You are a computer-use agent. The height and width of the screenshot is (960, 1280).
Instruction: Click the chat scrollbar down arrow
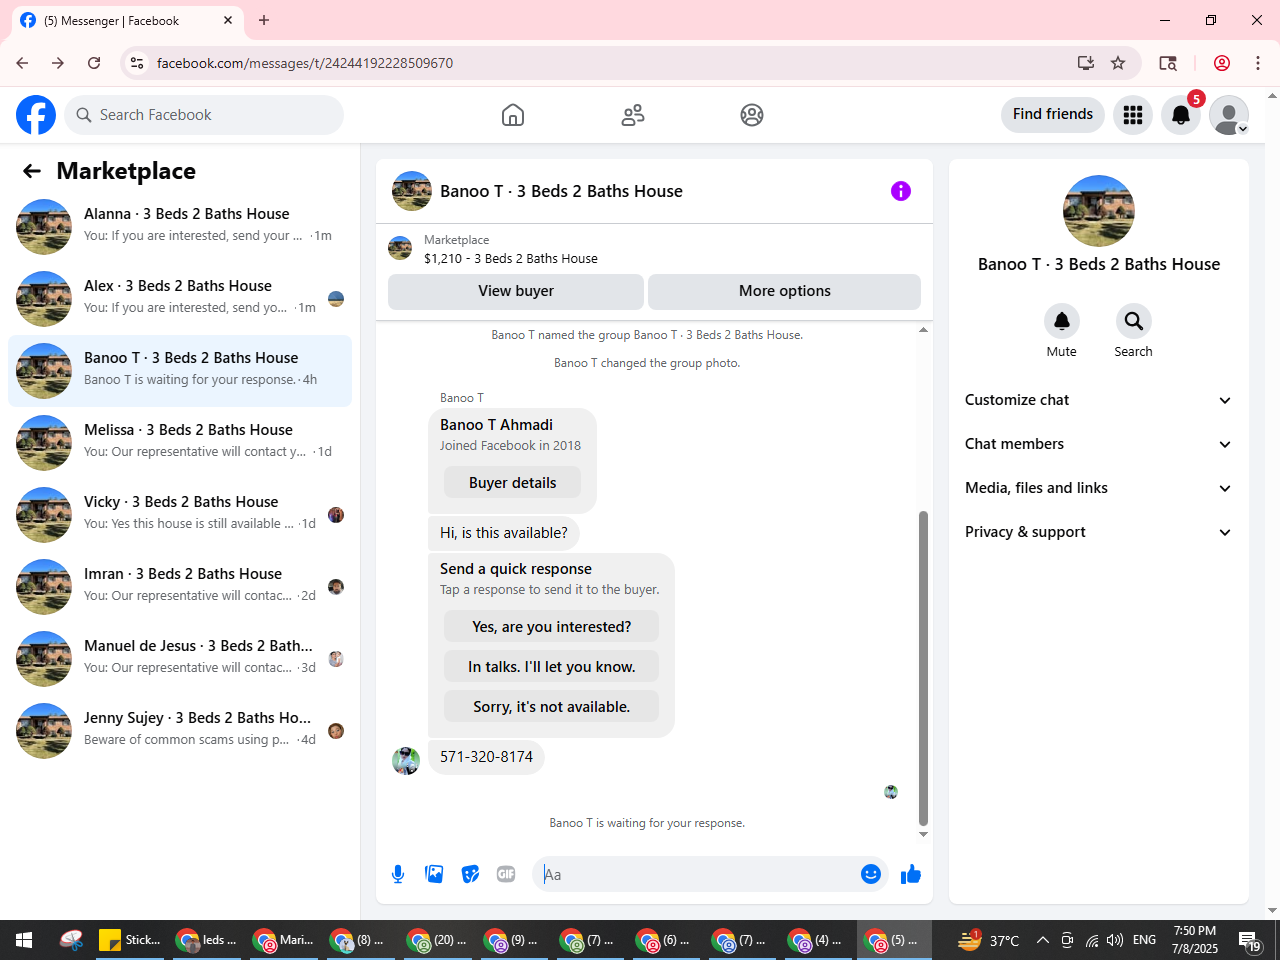click(923, 834)
